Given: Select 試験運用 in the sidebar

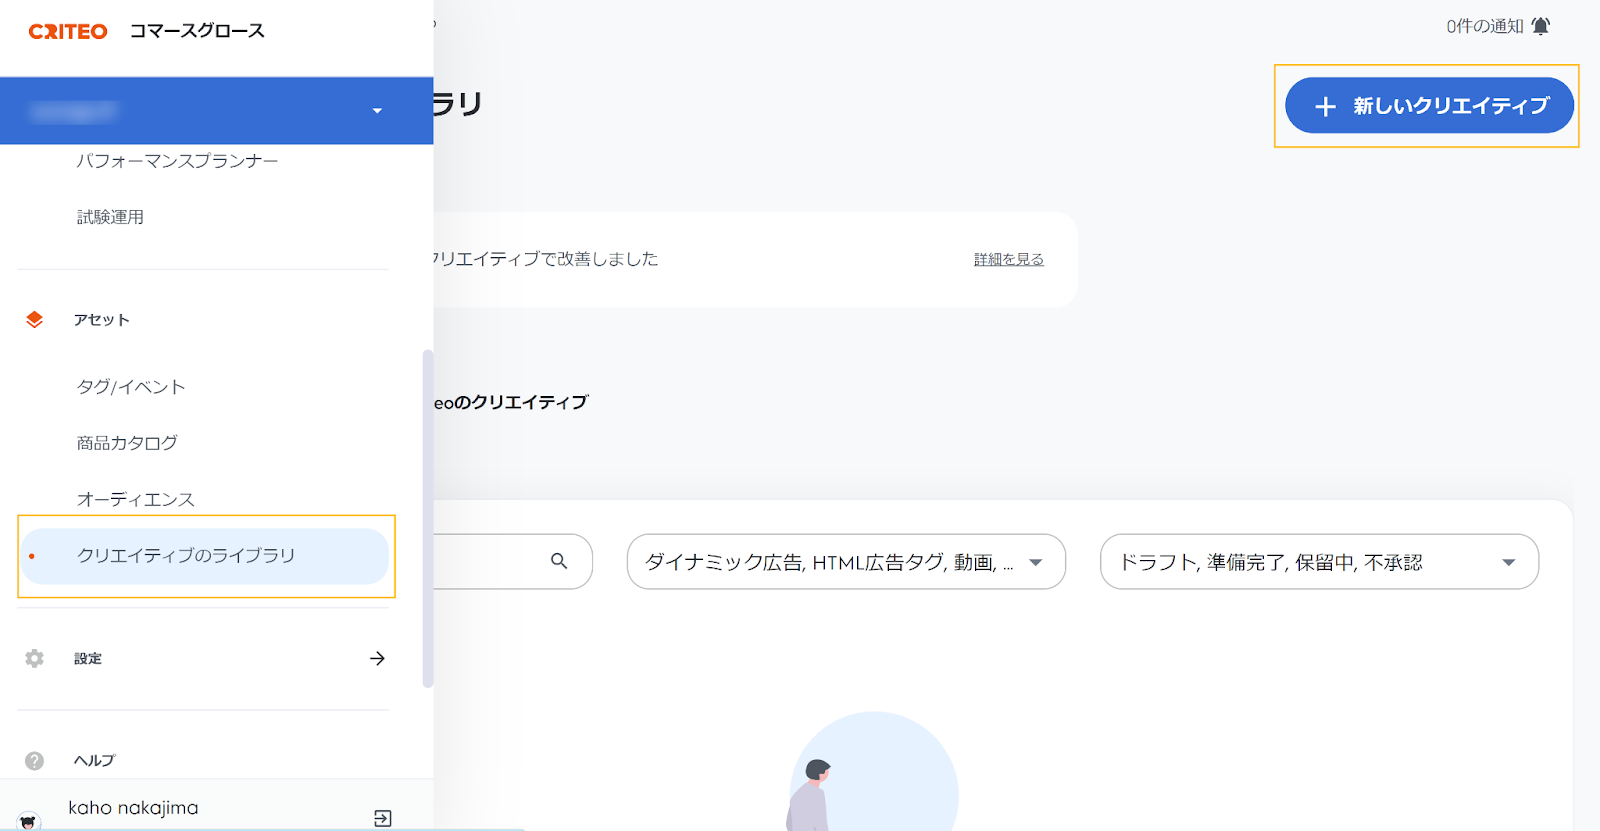Looking at the screenshot, I should [110, 217].
